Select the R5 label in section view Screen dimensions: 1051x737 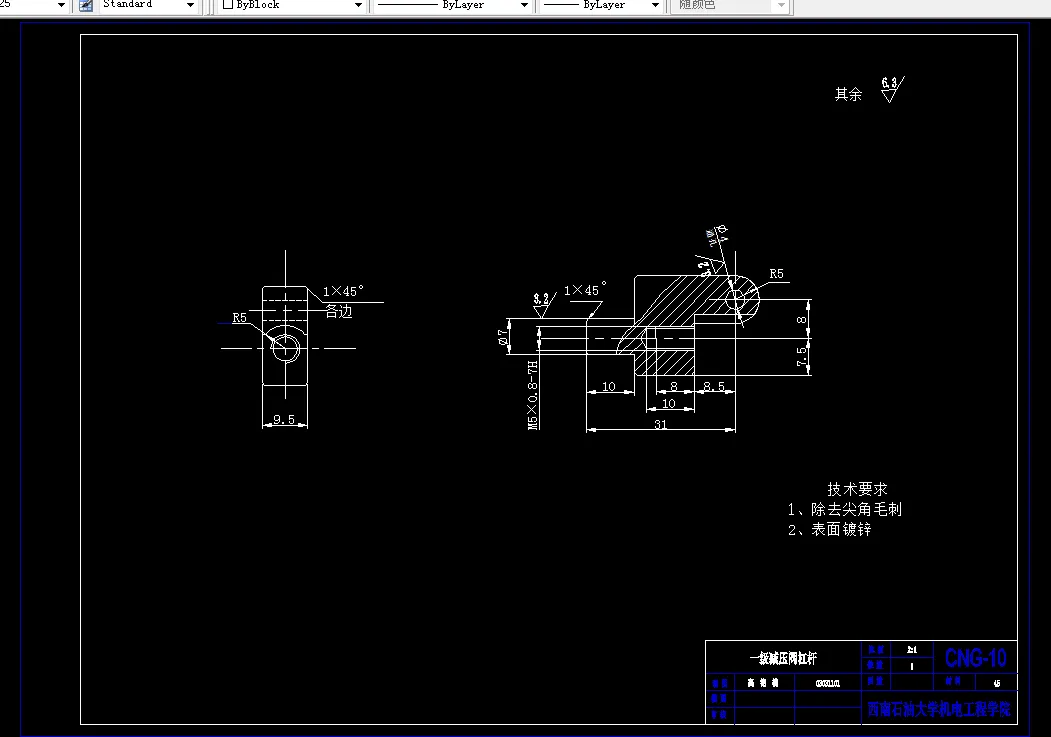[776, 273]
